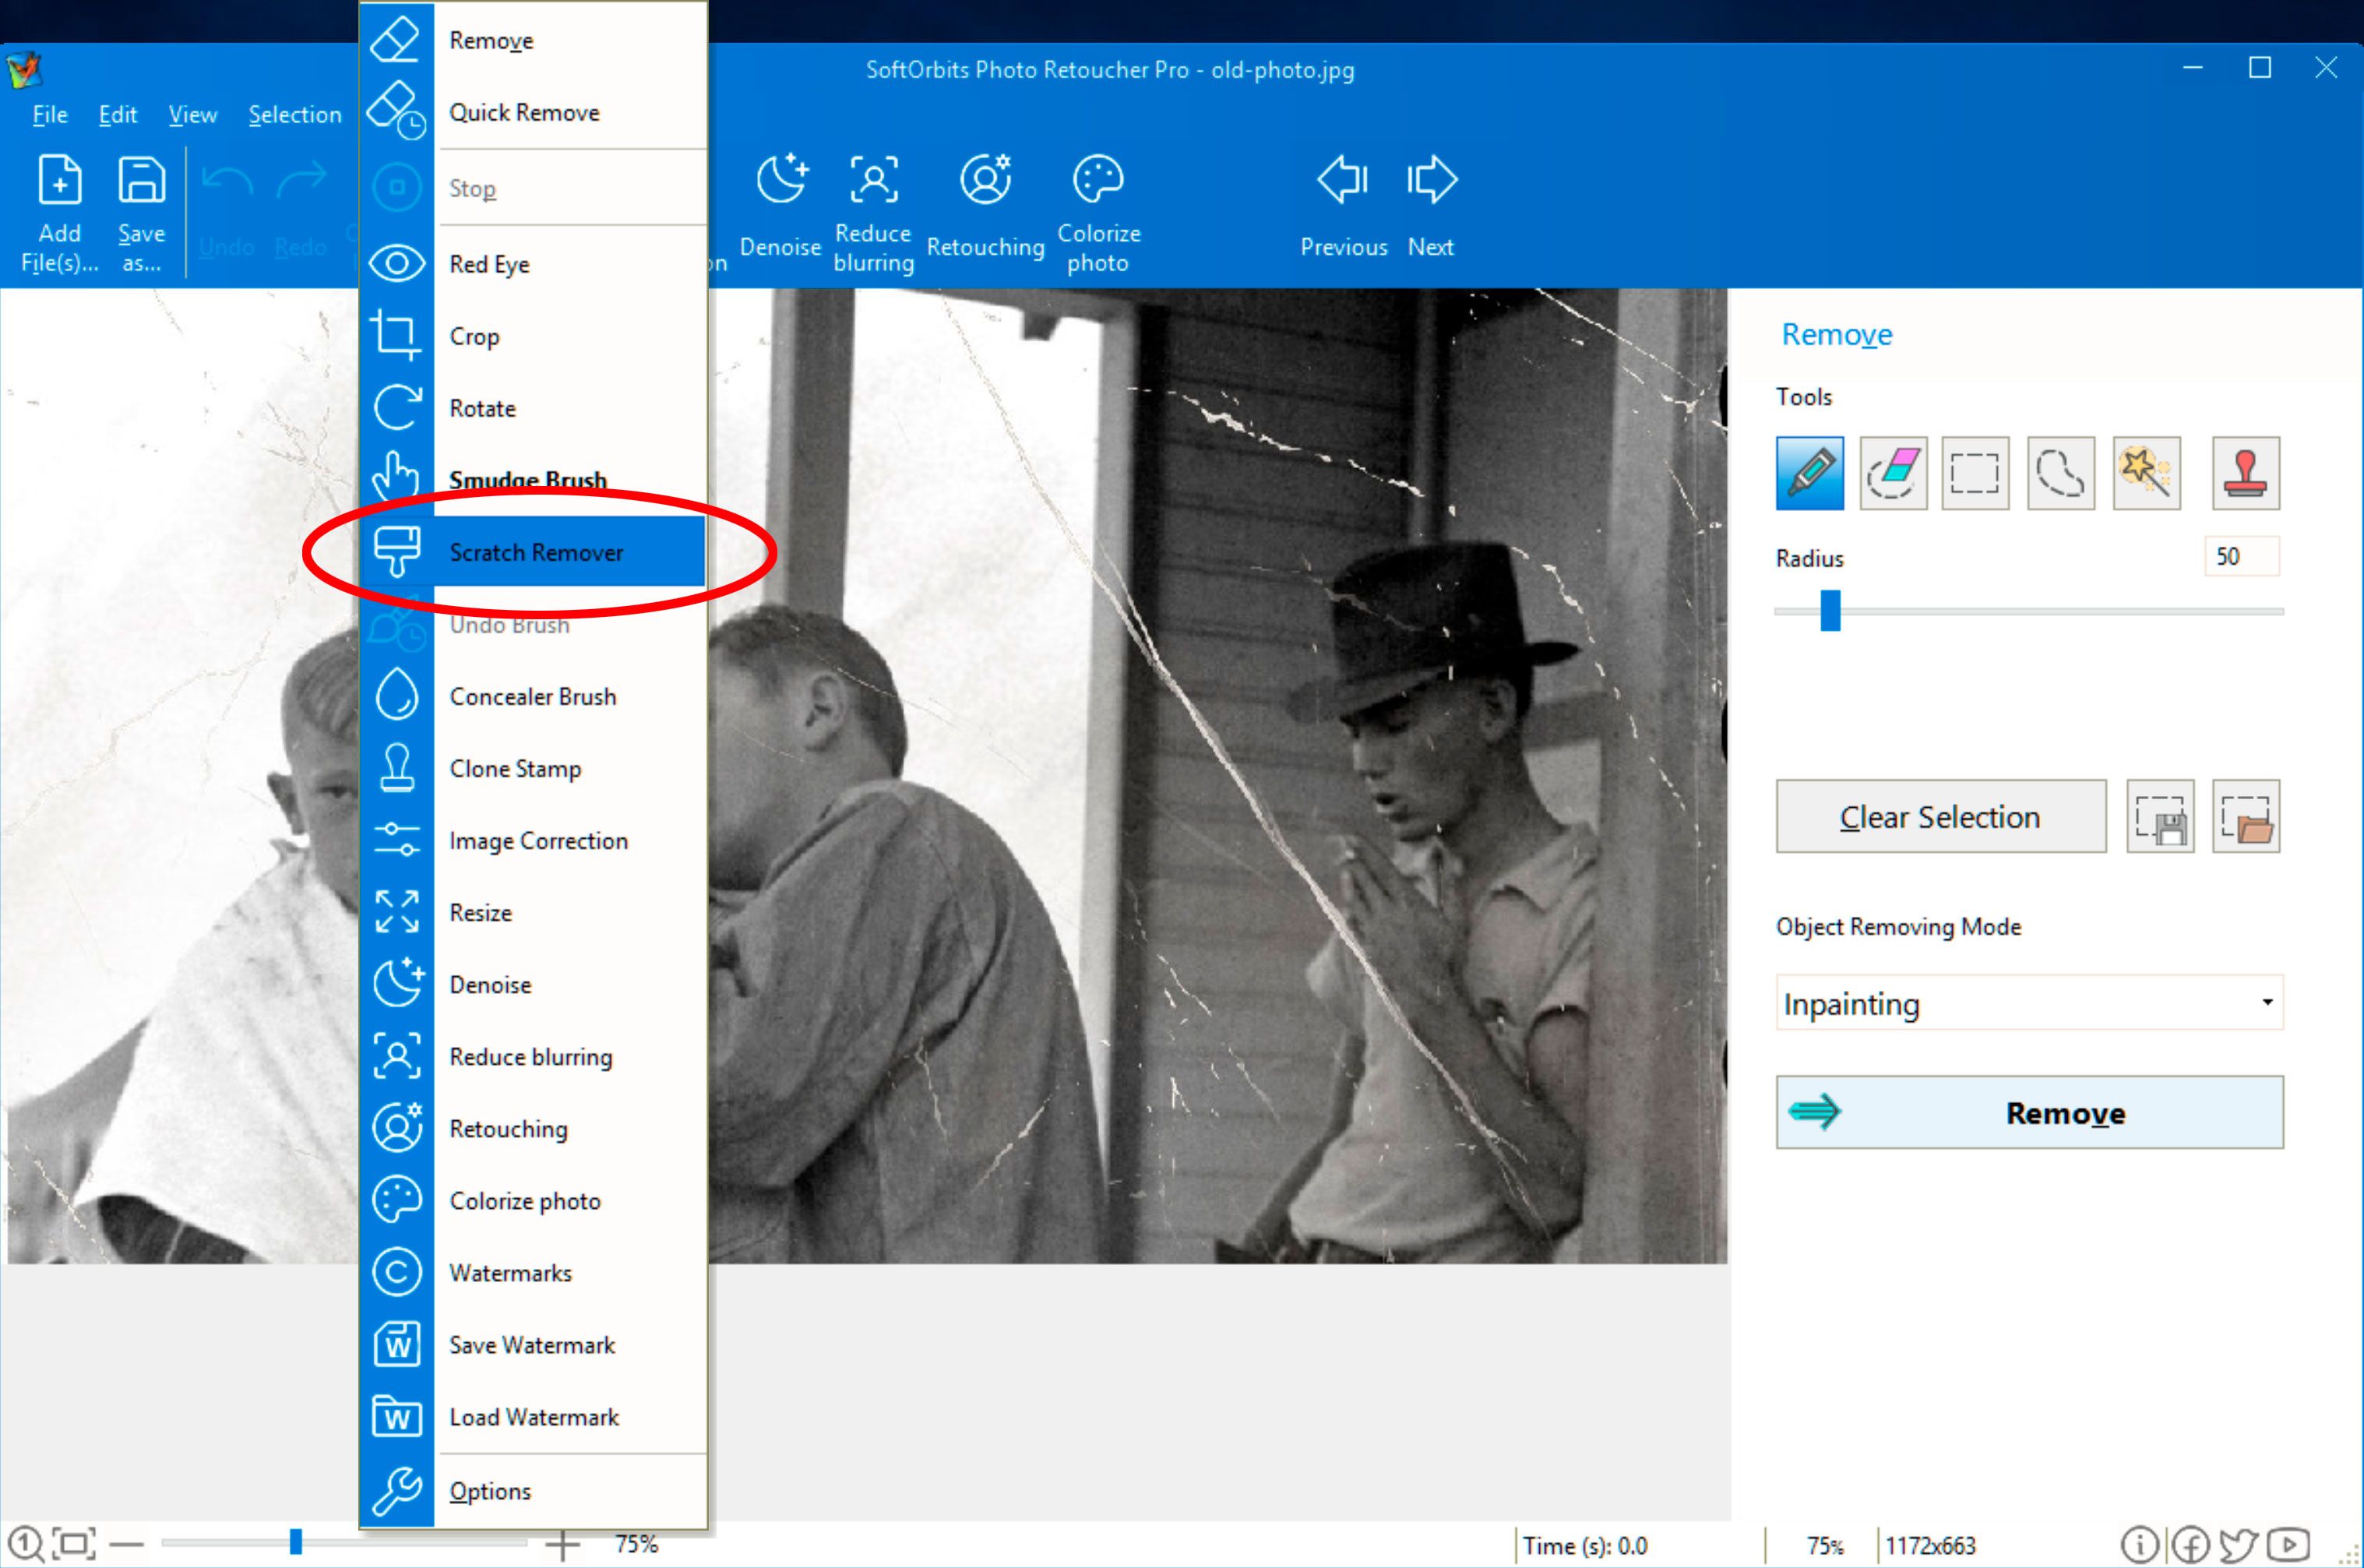Select the Smudge Brush tool

pyautogui.click(x=527, y=480)
